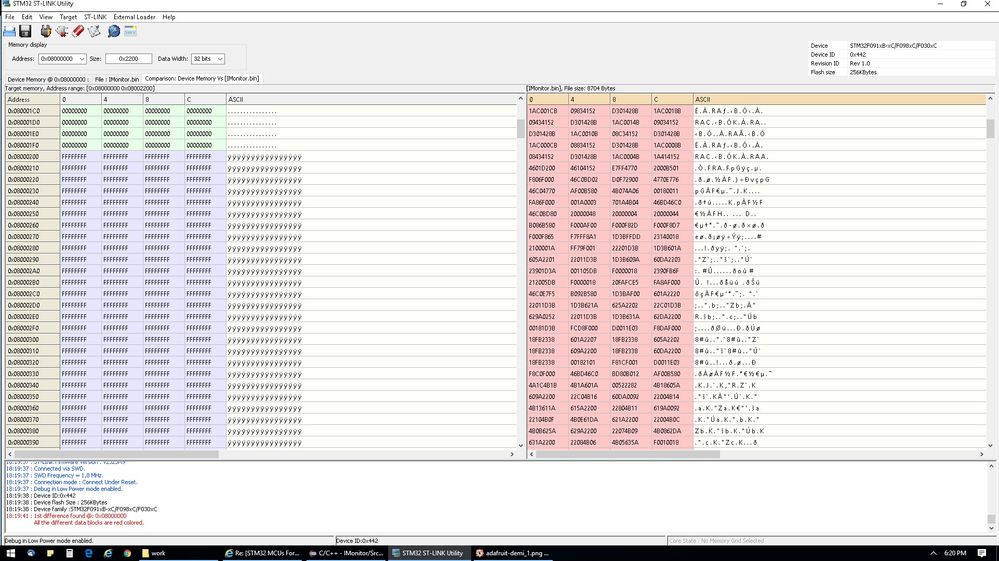This screenshot has width=999, height=561.
Task: Switch to C/C++ - IMonitor/Src taskbar window
Action: pyautogui.click(x=345, y=553)
